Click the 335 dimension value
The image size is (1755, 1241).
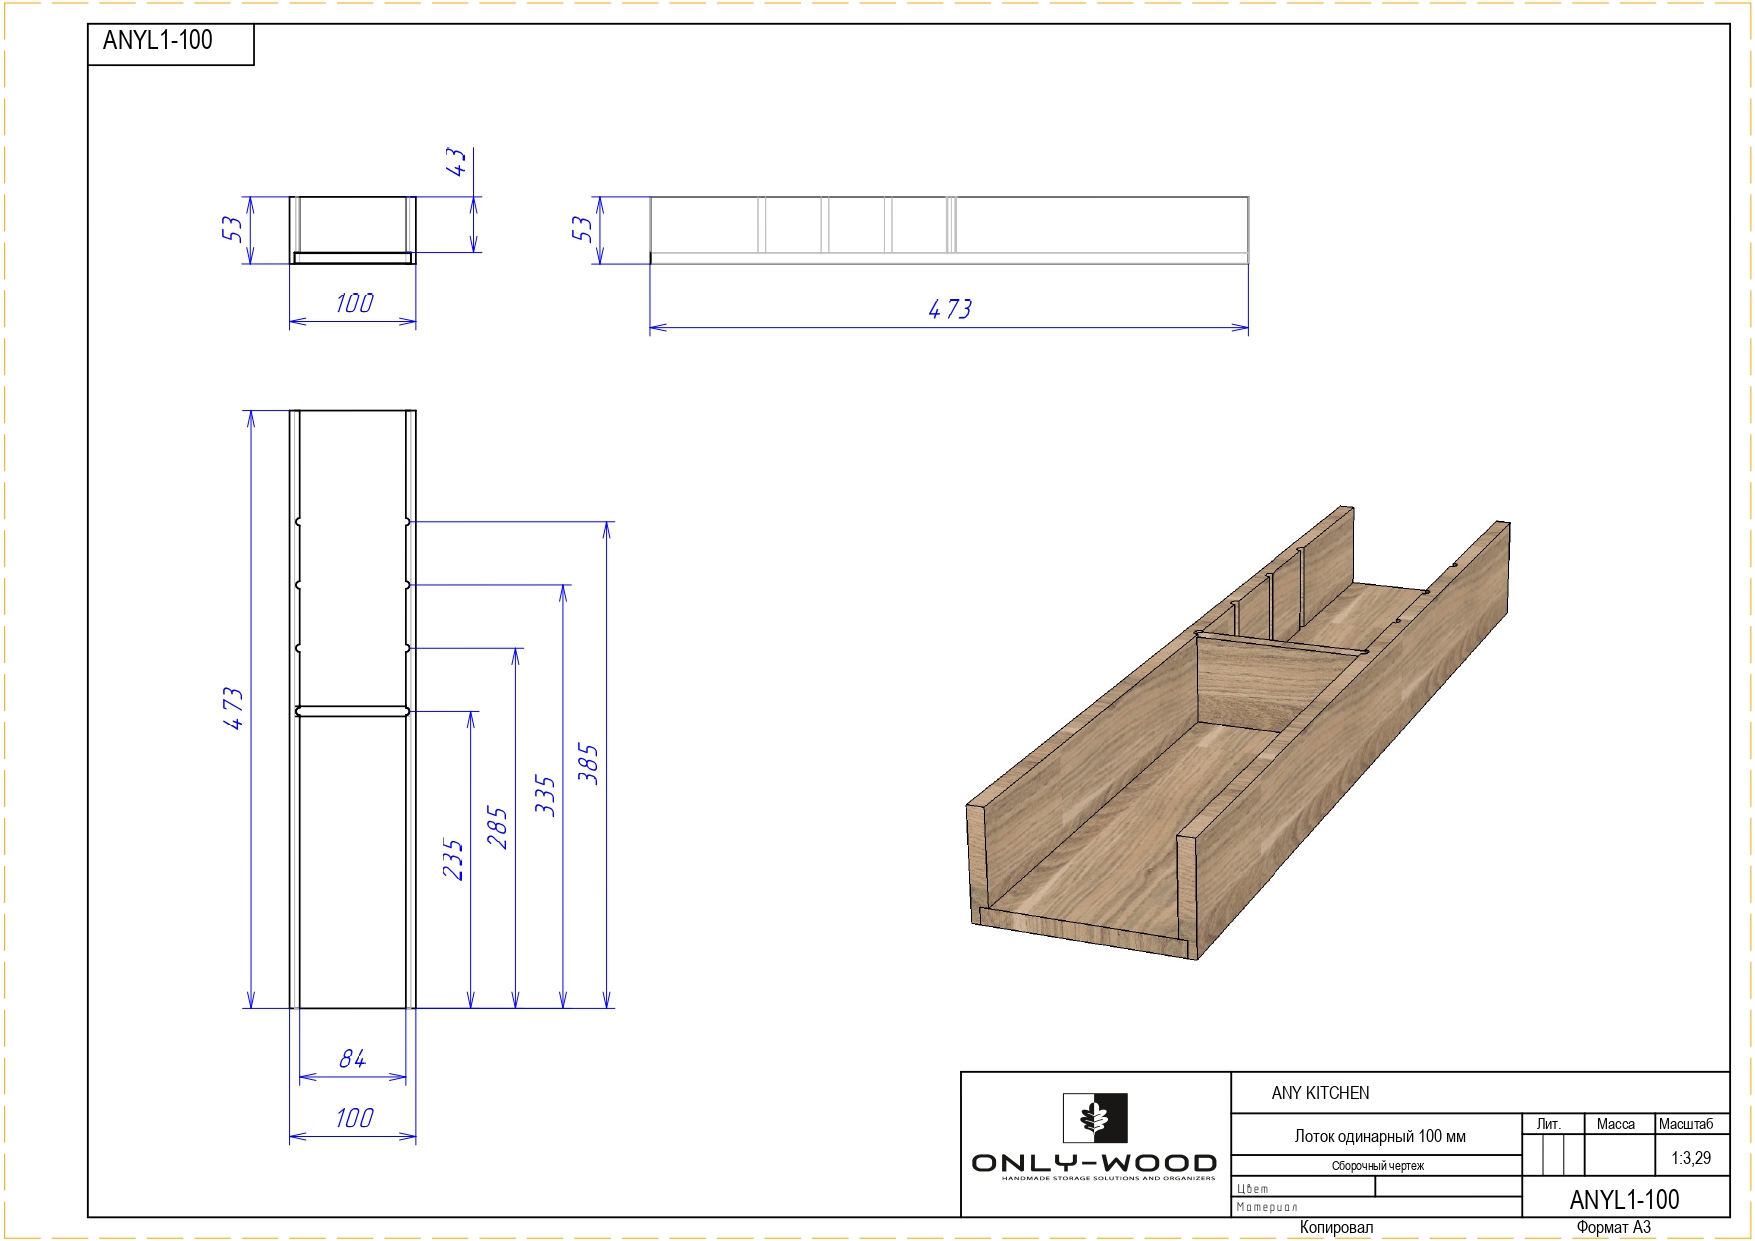pyautogui.click(x=544, y=795)
